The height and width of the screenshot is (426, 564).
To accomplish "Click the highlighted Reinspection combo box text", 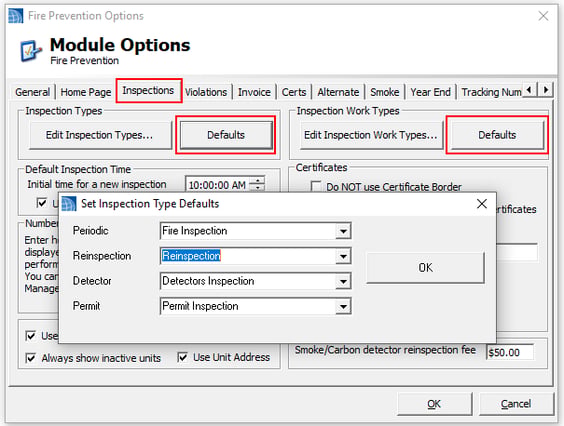I will [x=191, y=256].
